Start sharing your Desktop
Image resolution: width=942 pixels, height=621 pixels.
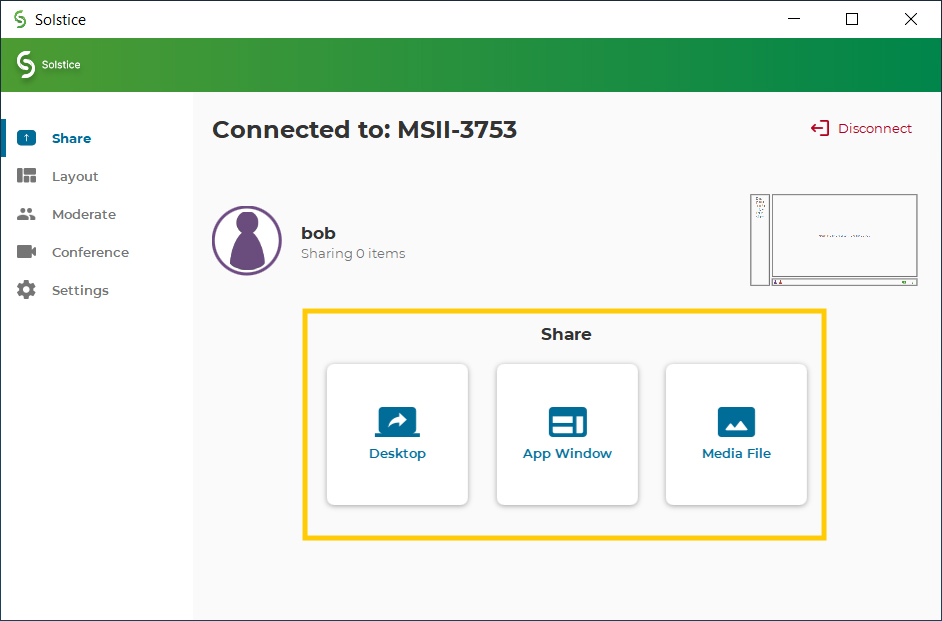point(397,434)
